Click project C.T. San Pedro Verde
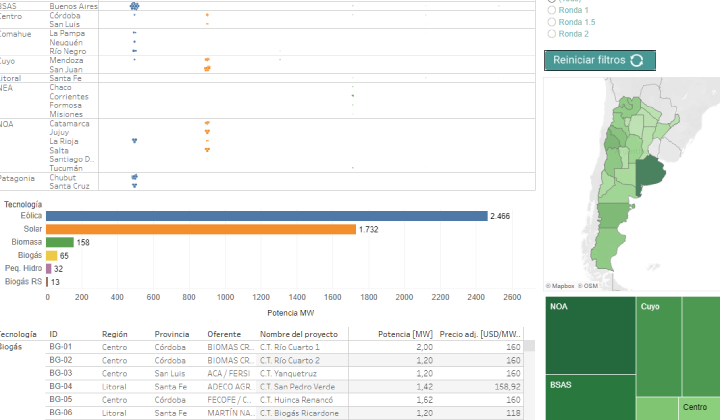Image resolution: width=720 pixels, height=420 pixels. 298,386
